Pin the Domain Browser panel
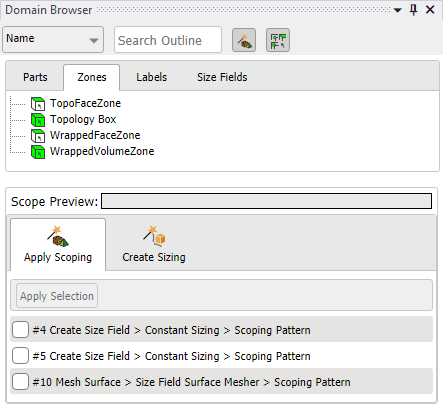Image resolution: width=443 pixels, height=413 pixels. tap(413, 10)
